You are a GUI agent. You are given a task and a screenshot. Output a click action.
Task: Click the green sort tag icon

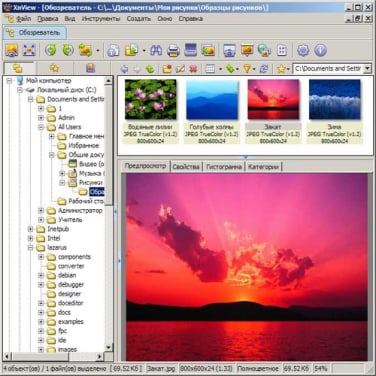(x=230, y=69)
